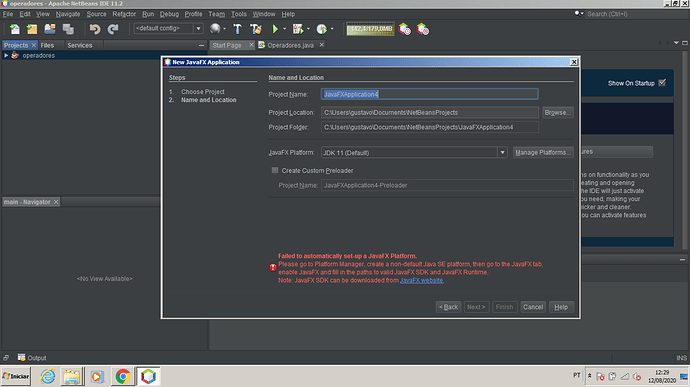Enable the Create Custom Preloader checkbox
Screen dimensions: 690x387
coord(275,170)
